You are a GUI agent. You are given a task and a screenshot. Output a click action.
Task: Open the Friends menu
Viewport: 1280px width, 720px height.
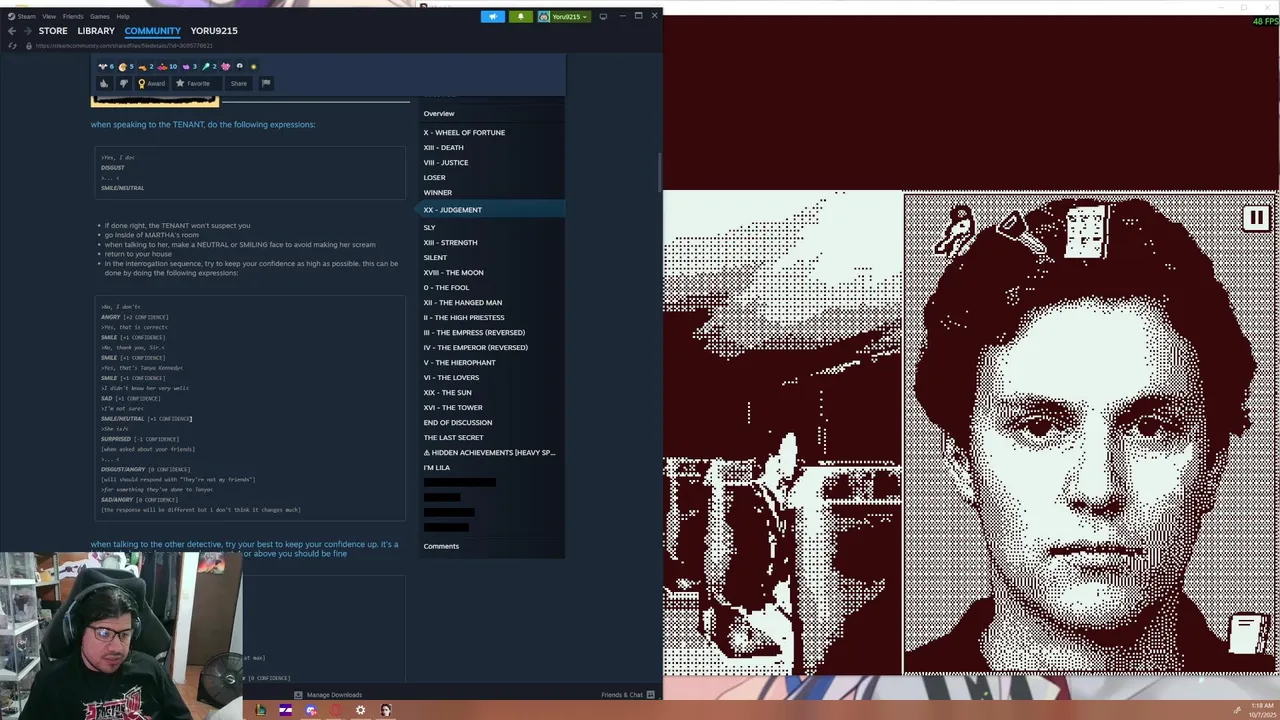[x=73, y=16]
